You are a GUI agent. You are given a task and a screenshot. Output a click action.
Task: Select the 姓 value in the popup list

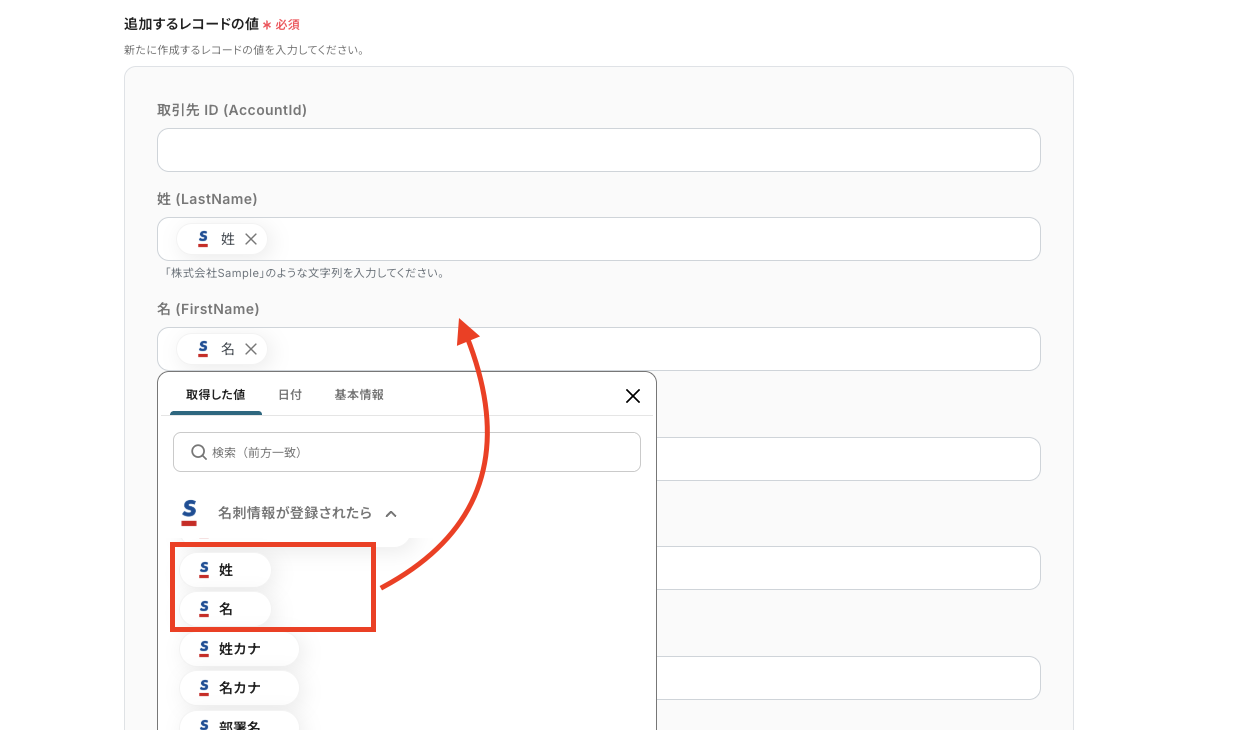click(225, 570)
